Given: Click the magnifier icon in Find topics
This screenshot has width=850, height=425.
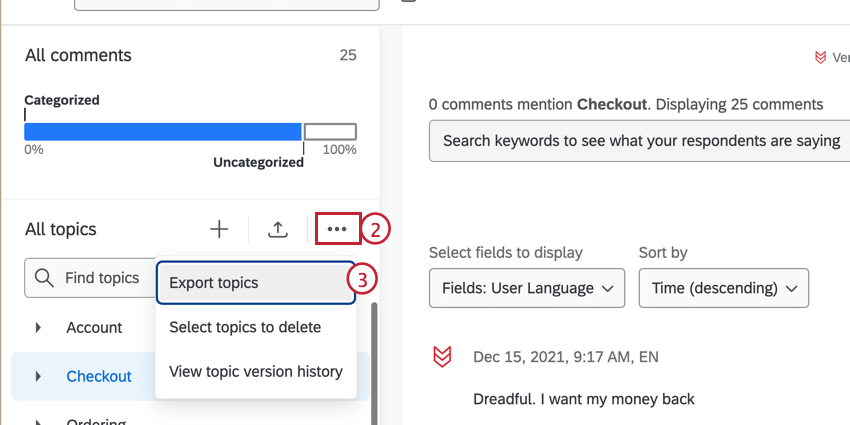Looking at the screenshot, I should [x=44, y=278].
